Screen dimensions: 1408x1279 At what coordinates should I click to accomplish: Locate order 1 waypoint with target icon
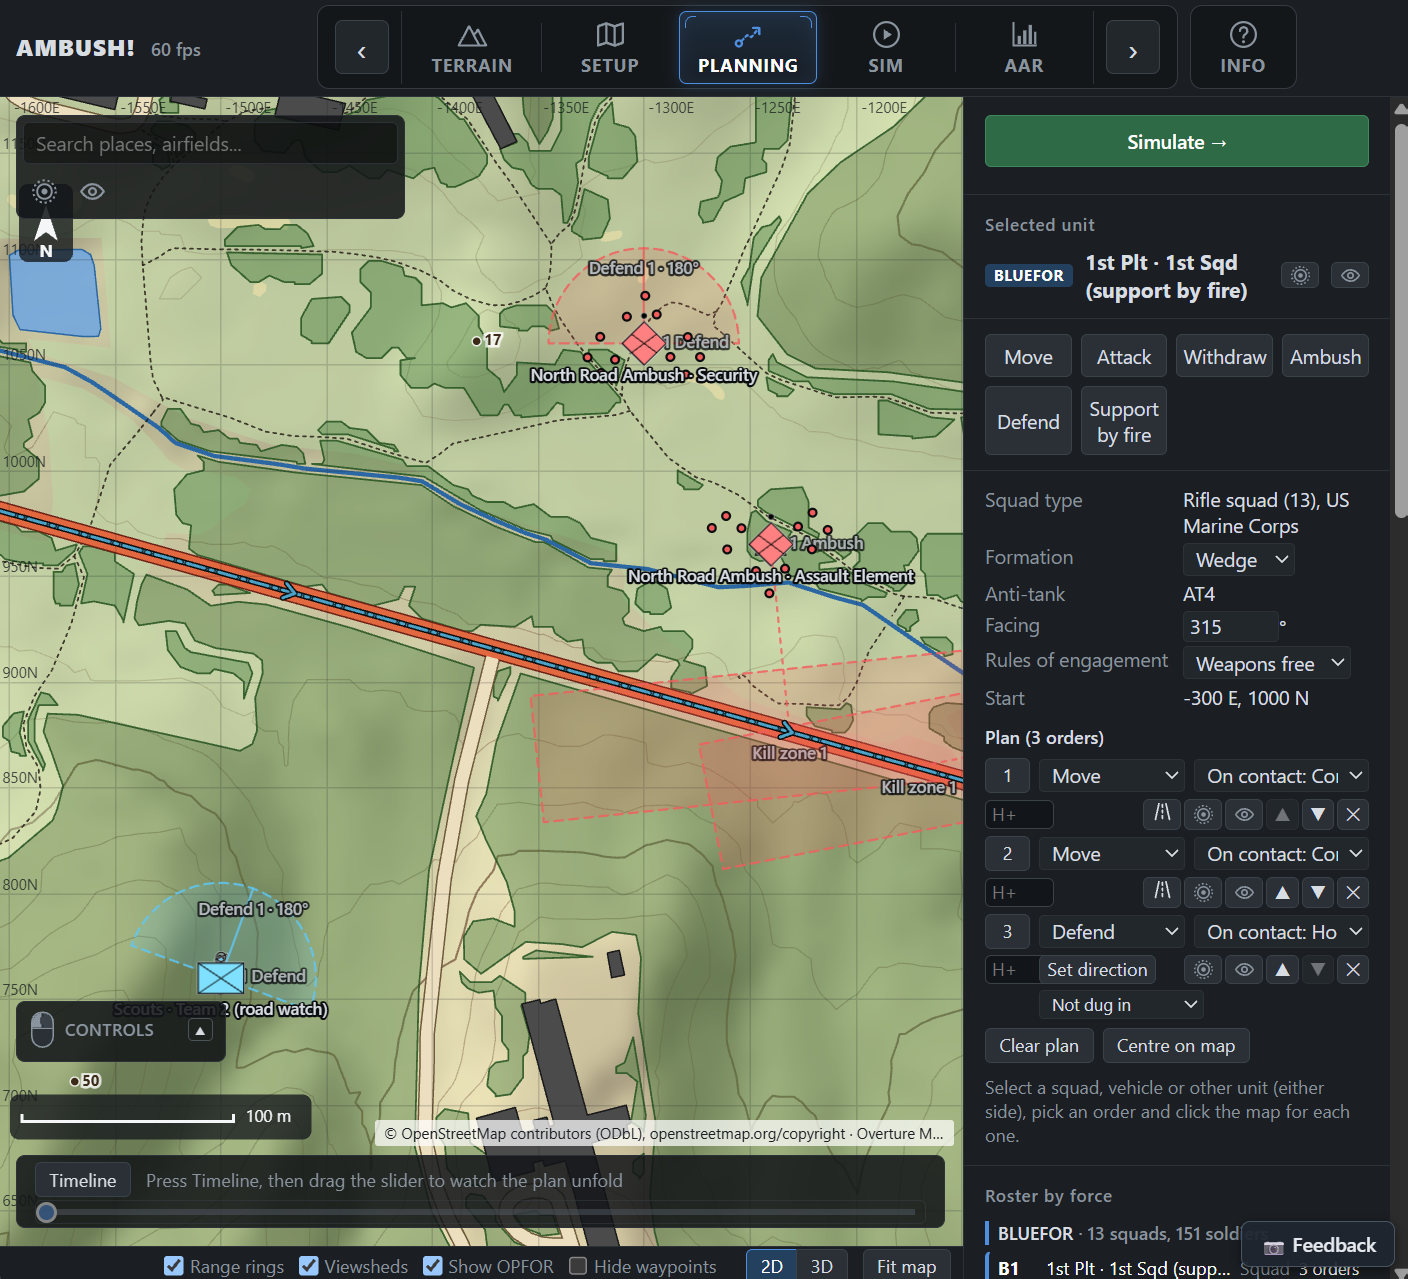(1203, 814)
